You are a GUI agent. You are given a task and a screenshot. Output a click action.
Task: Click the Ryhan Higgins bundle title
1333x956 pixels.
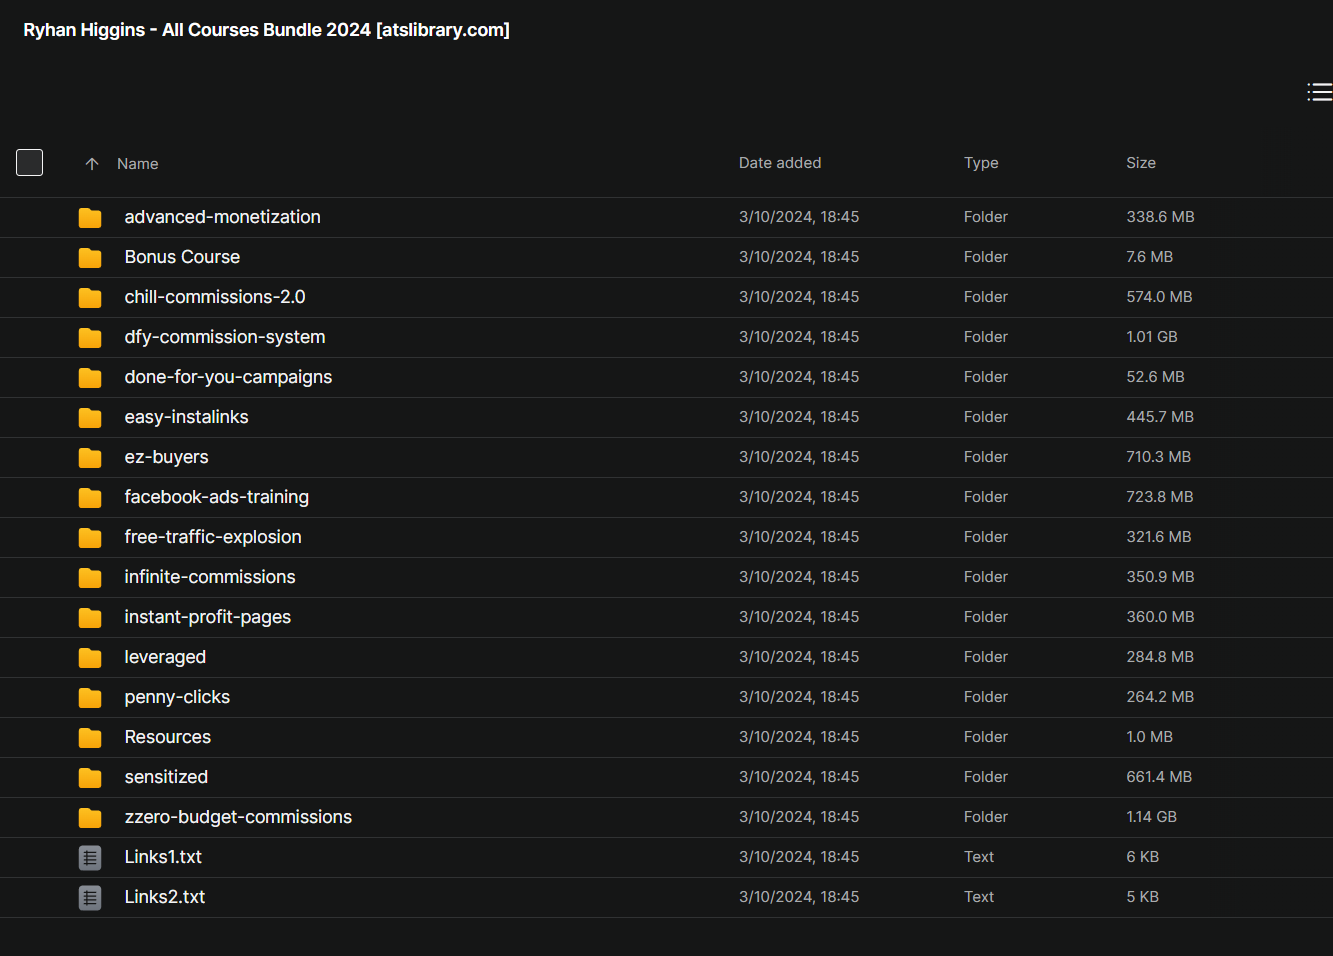267,30
